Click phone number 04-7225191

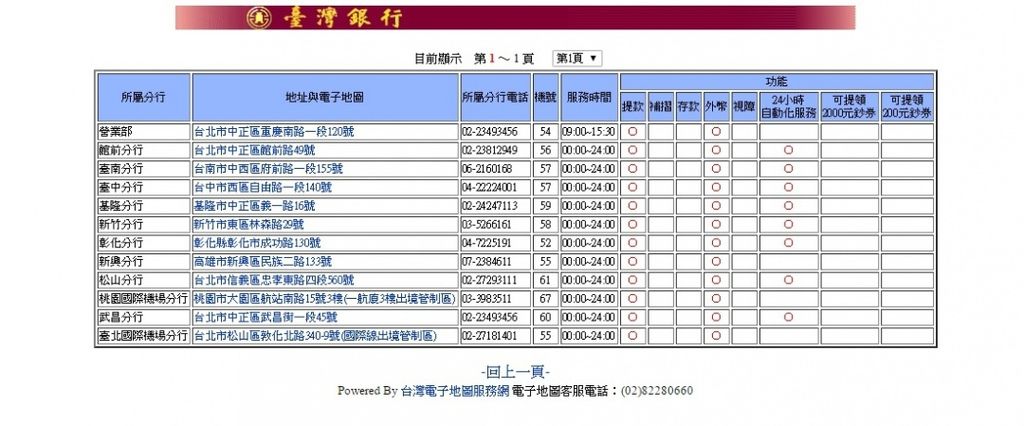point(487,243)
